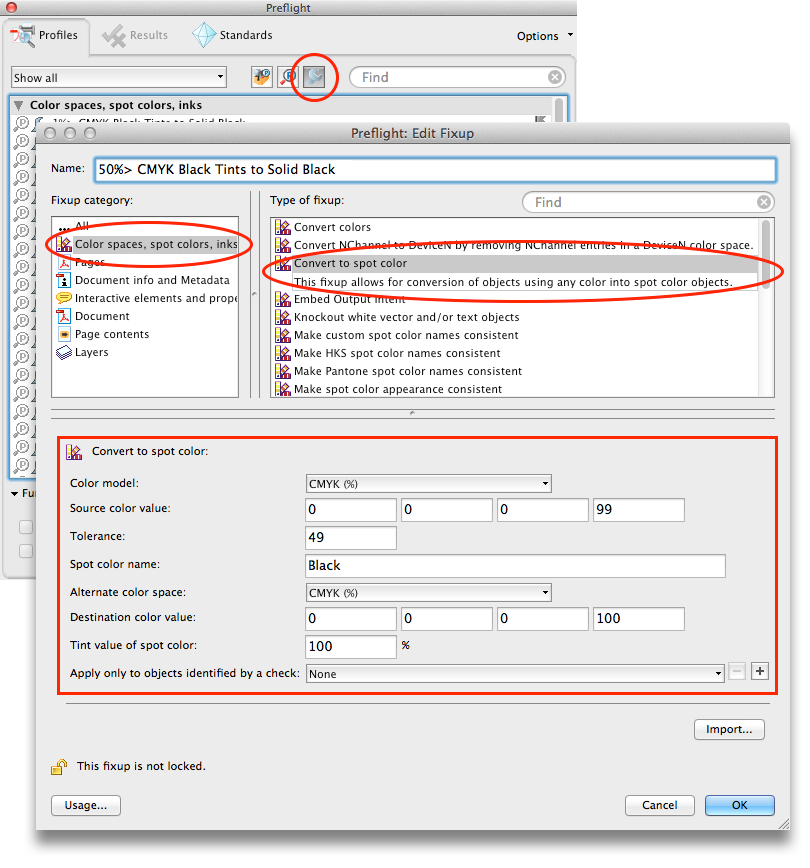Click the unlocked padlock icon

click(59, 767)
